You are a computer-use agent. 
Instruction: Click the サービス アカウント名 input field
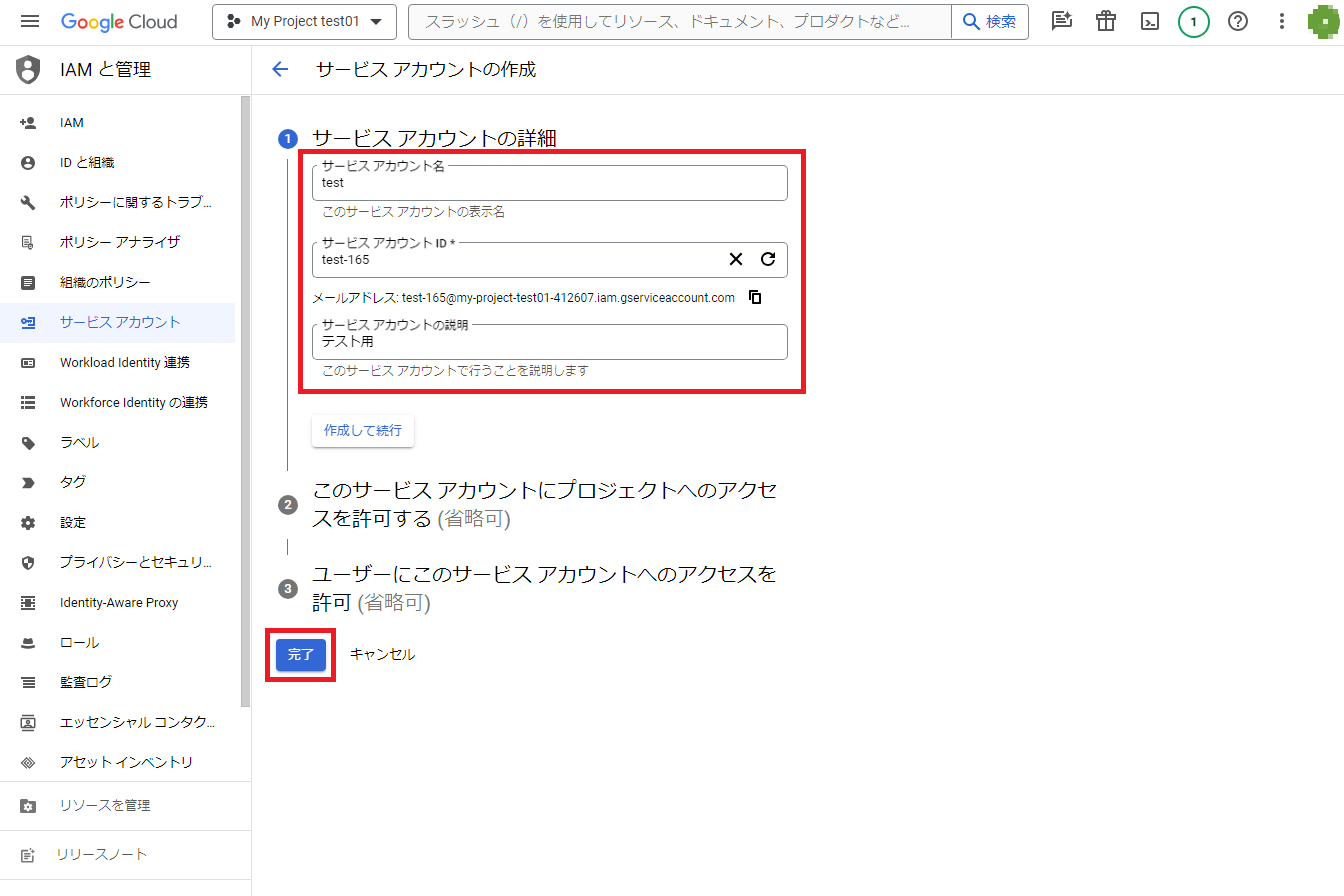pyautogui.click(x=549, y=184)
